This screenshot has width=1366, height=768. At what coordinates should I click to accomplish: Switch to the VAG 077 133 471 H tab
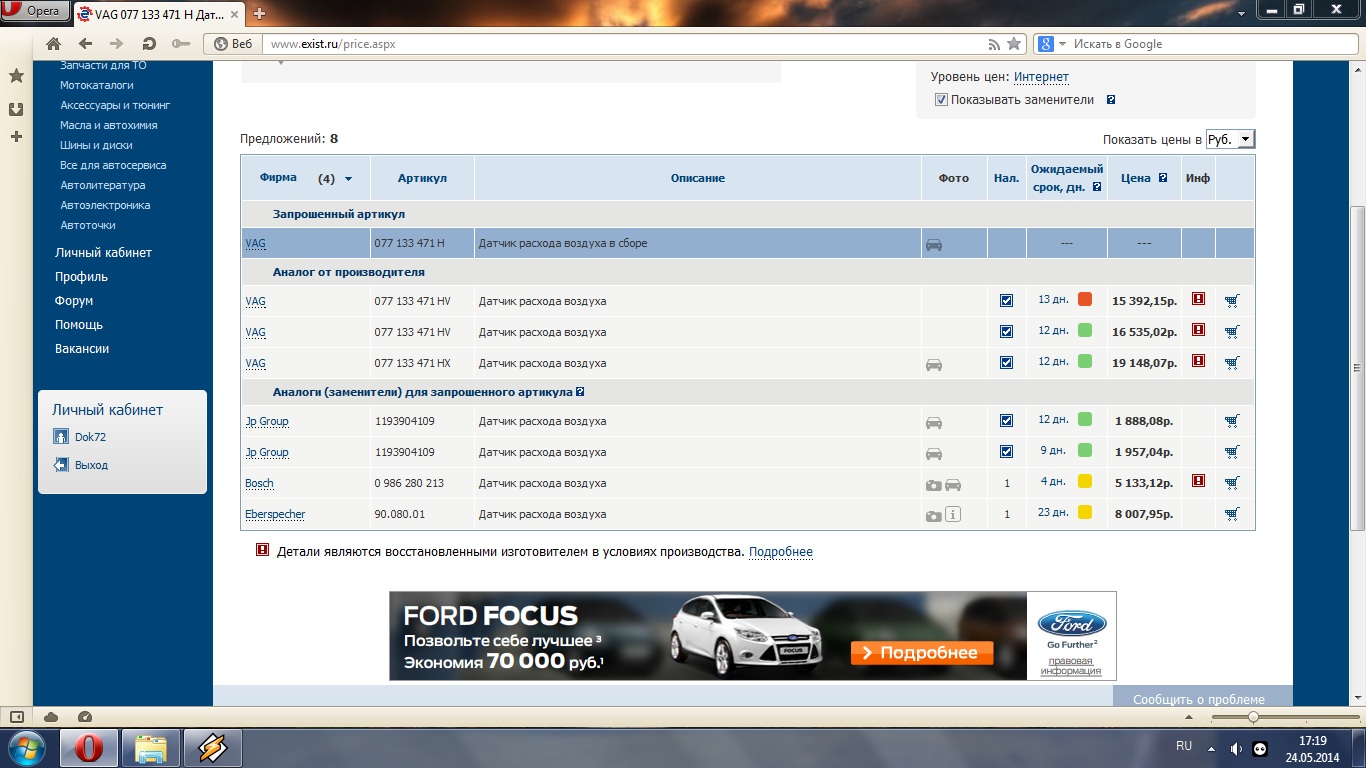pos(158,13)
